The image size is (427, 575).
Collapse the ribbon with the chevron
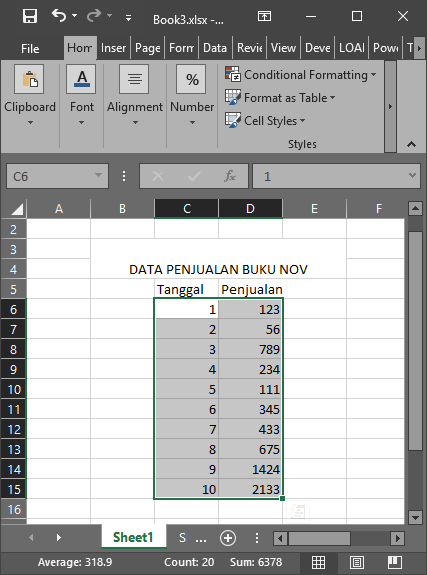[411, 144]
